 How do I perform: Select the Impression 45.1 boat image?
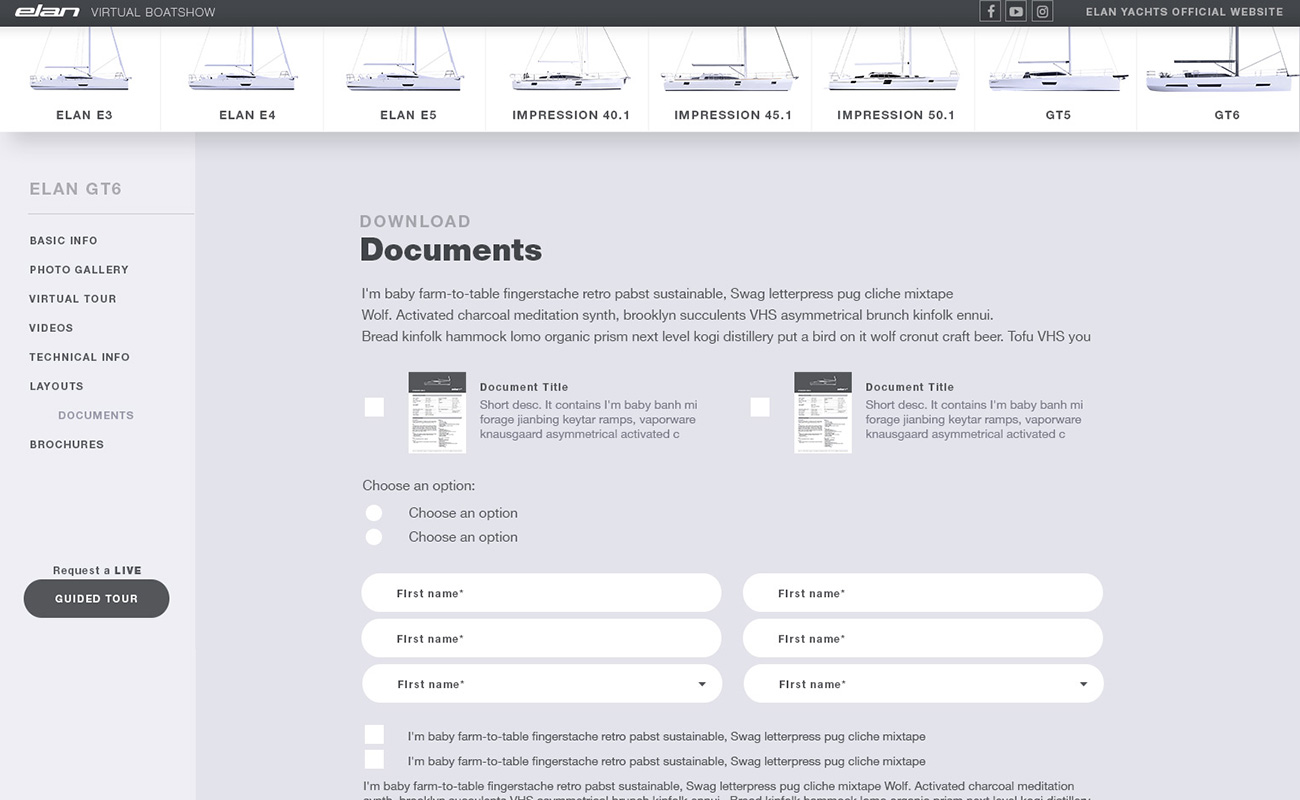[x=730, y=60]
